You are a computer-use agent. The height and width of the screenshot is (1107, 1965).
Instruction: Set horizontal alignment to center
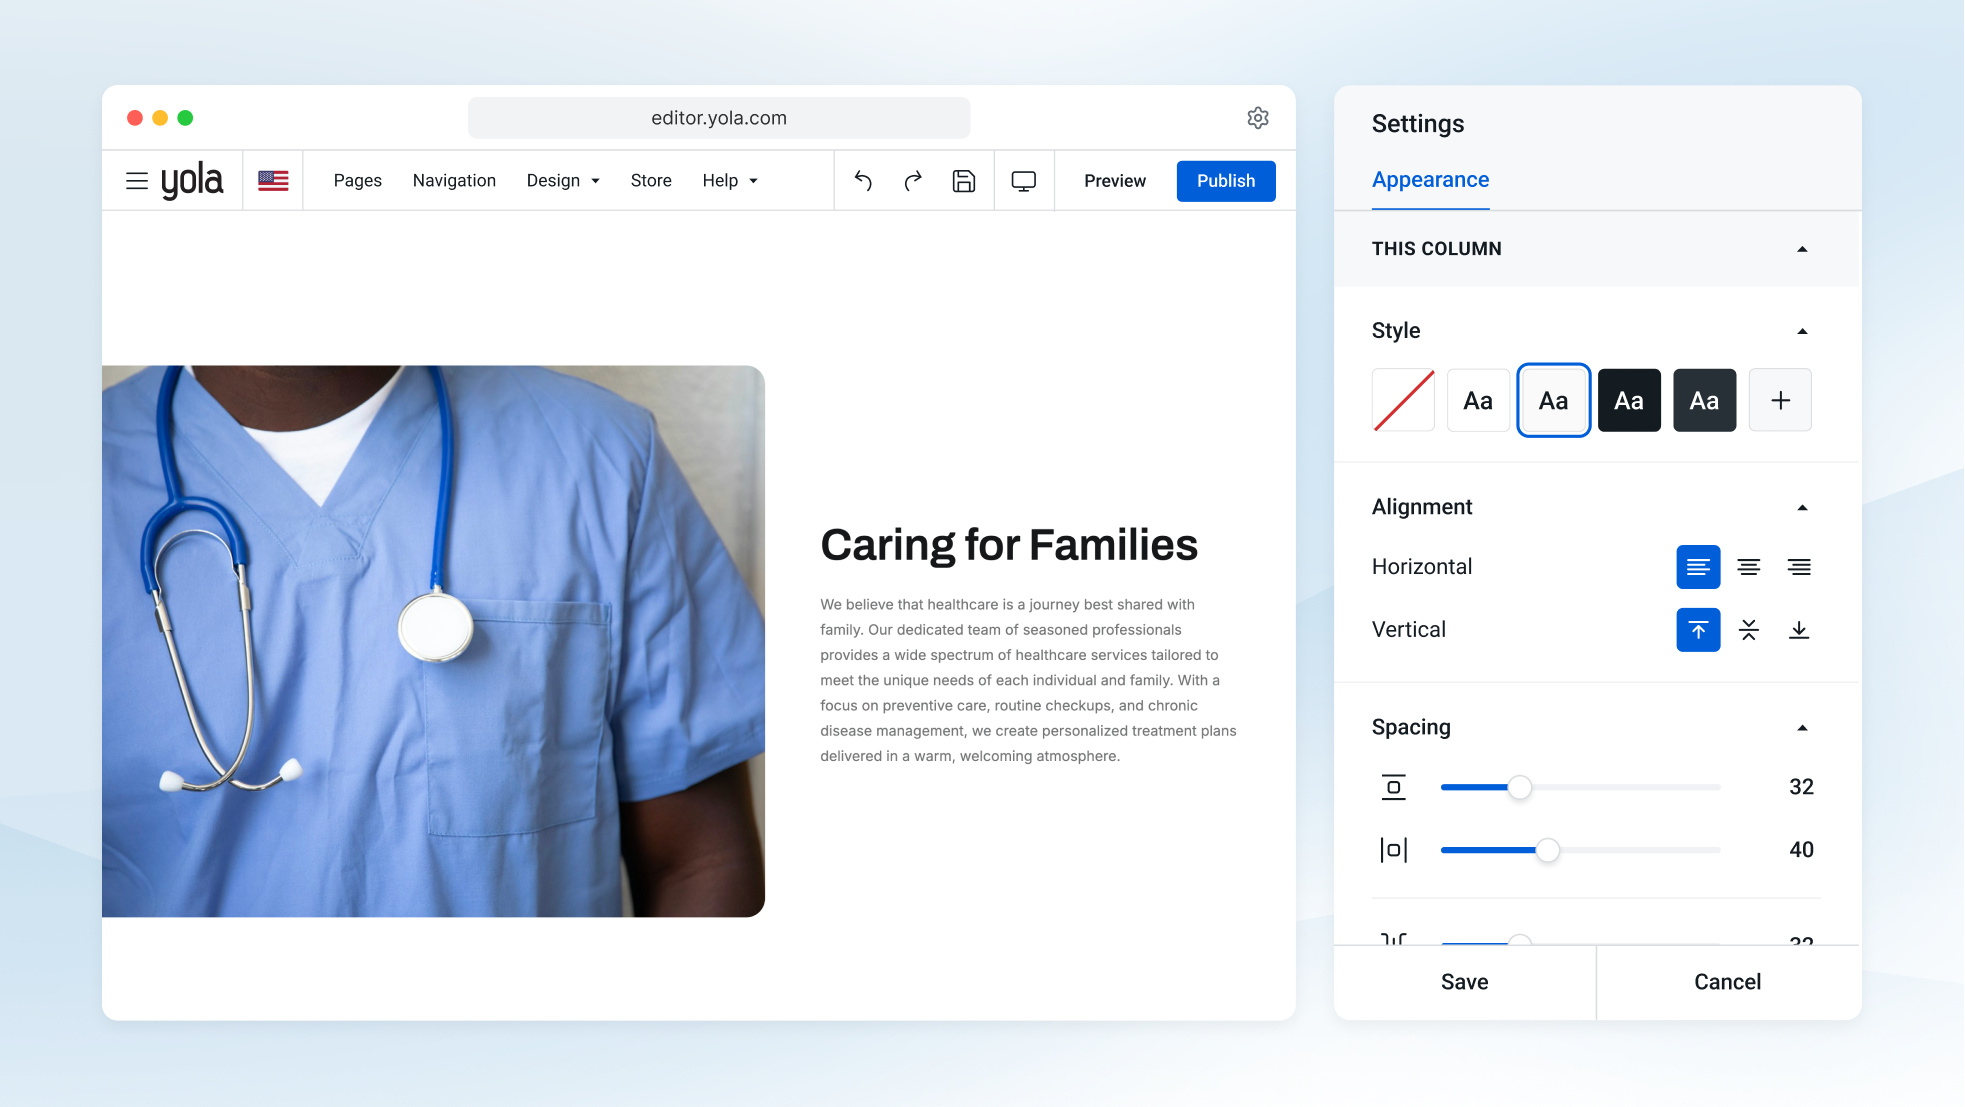(1749, 567)
